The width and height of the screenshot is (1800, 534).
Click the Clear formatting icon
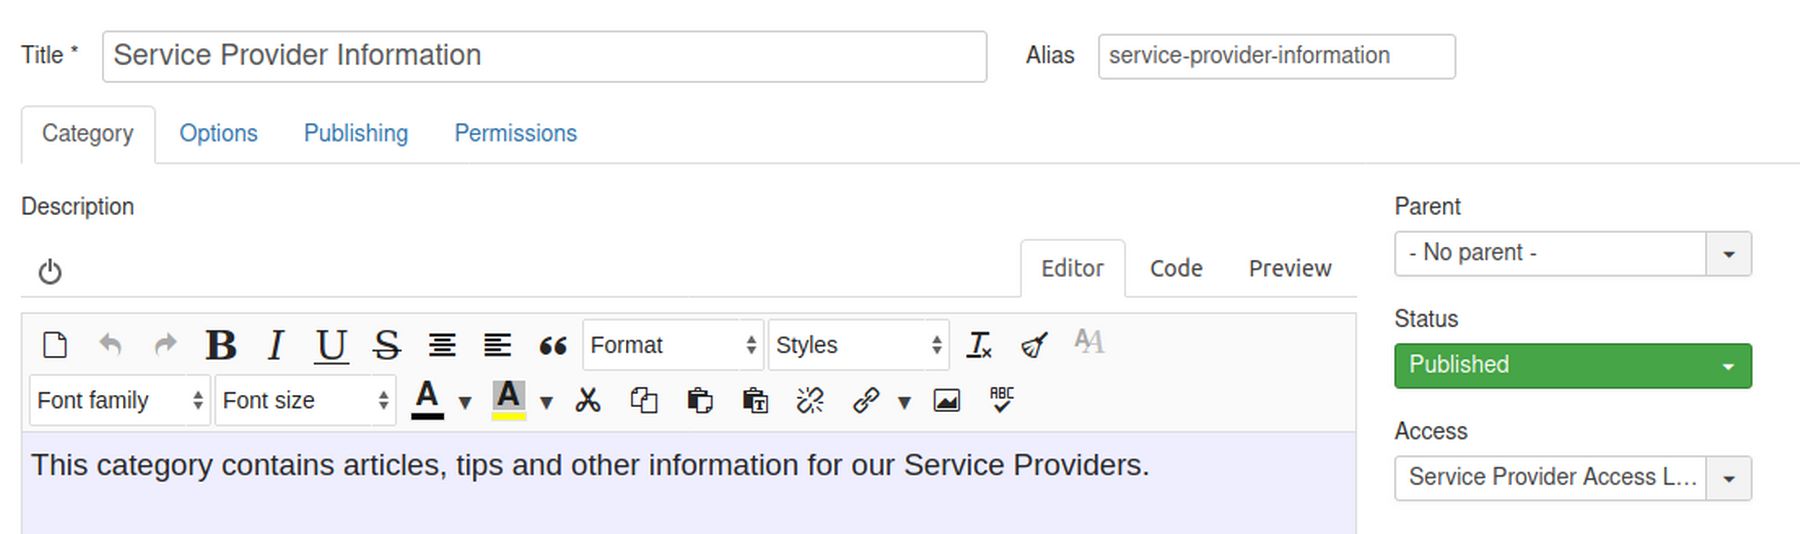[x=979, y=345]
